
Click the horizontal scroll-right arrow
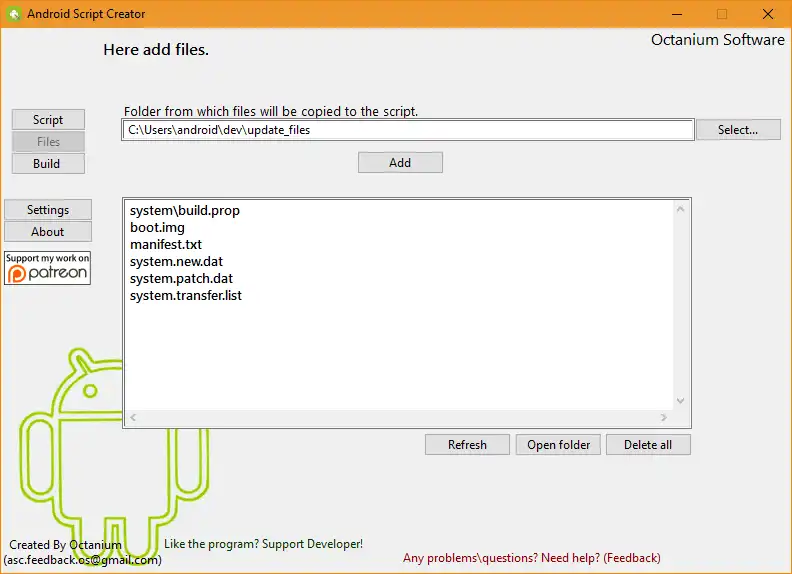(x=664, y=417)
